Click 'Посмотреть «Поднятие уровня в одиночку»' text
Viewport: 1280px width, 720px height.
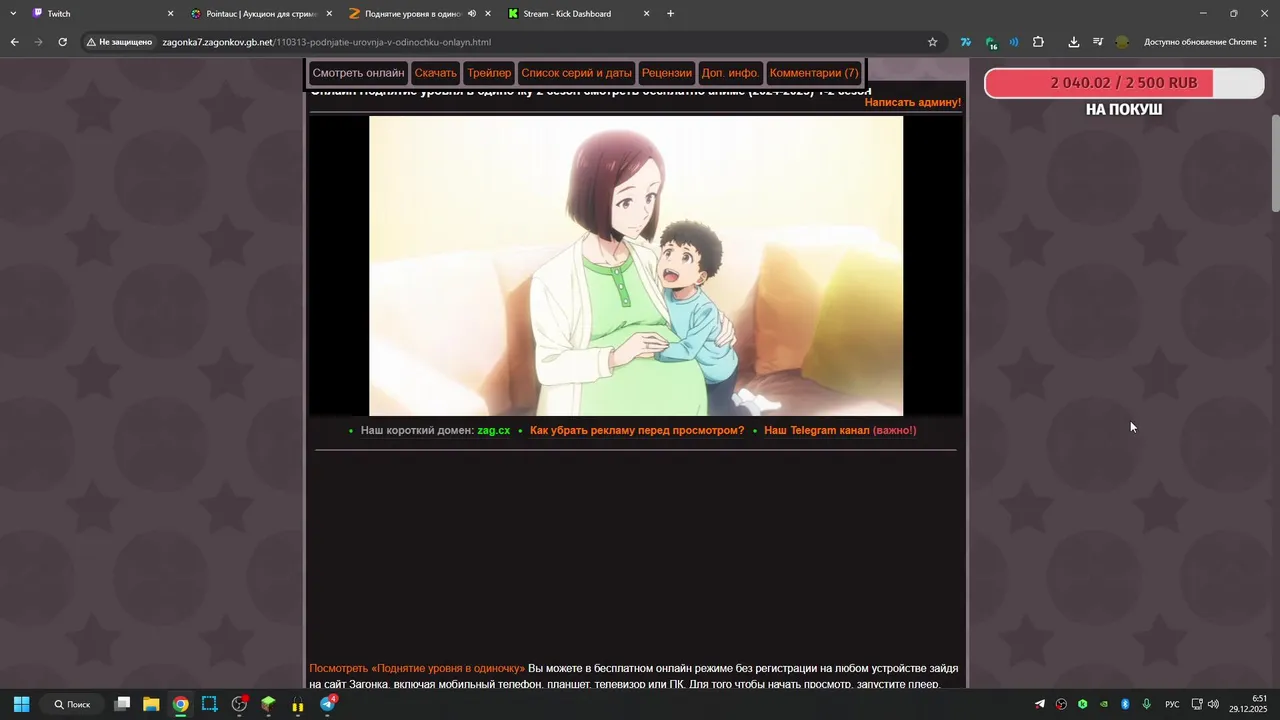pyautogui.click(x=417, y=668)
